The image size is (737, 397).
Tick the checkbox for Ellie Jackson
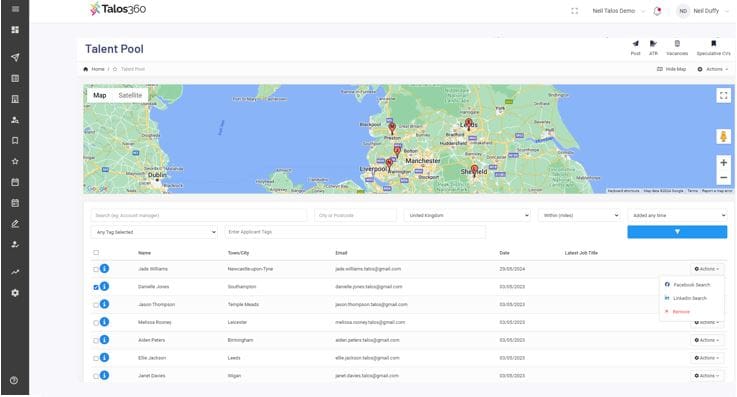click(96, 358)
